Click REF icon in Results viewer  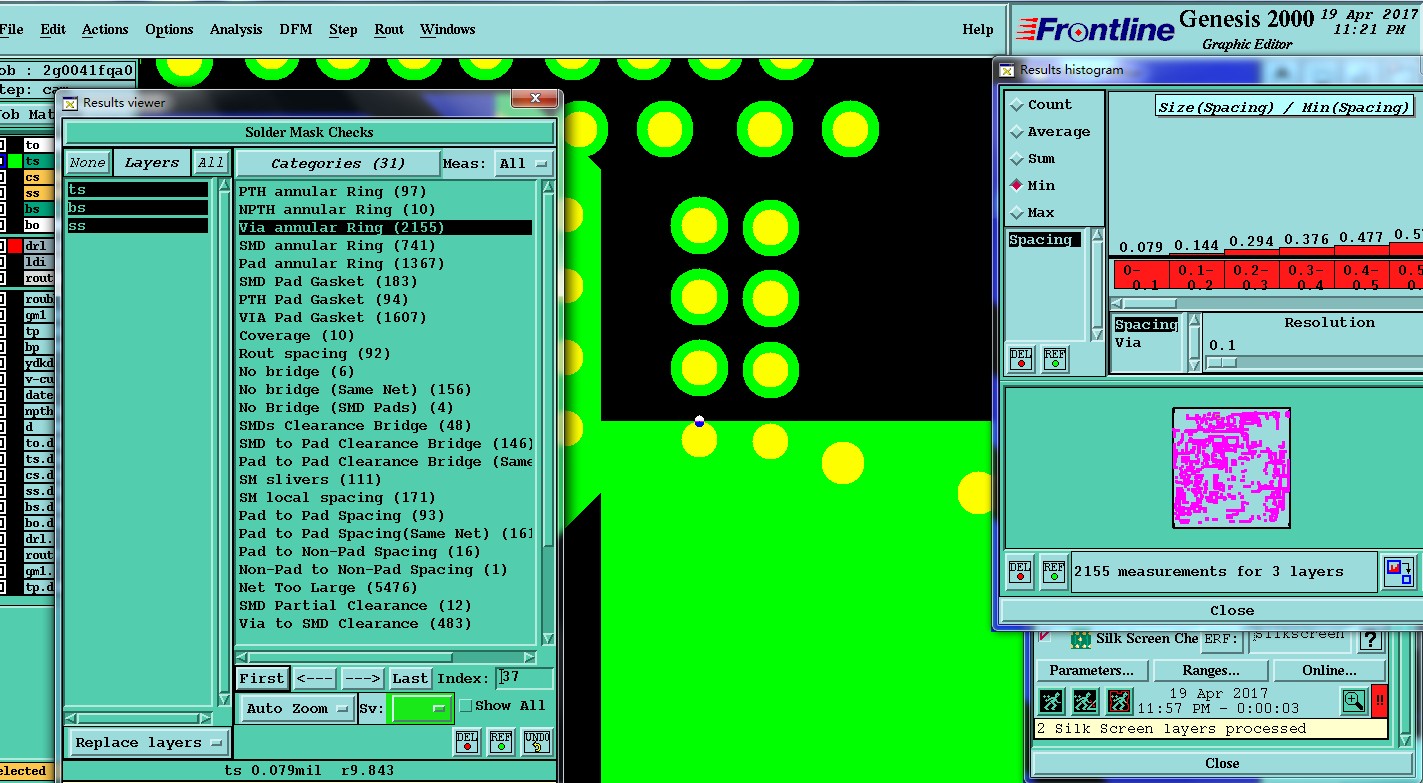pos(501,741)
